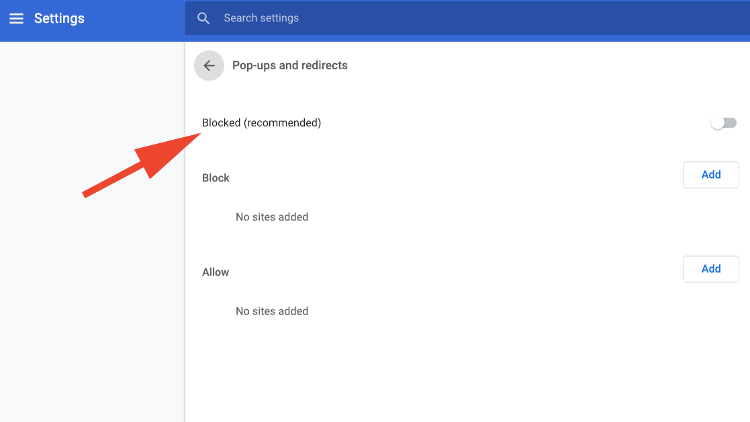Add a site to the Allow list
This screenshot has width=750, height=422.
711,269
